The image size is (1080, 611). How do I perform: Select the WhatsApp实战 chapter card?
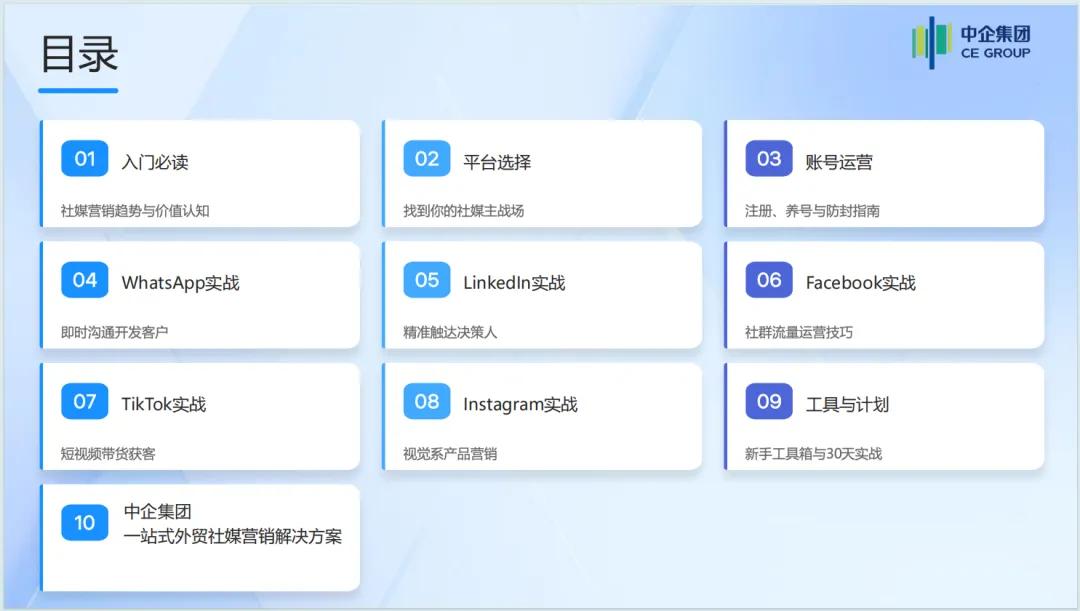pyautogui.click(x=200, y=295)
